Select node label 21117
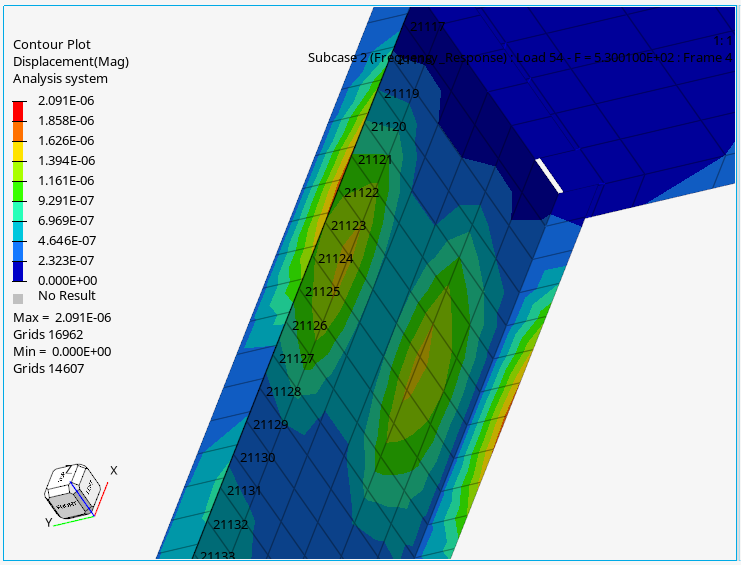This screenshot has width=741, height=565. click(x=427, y=27)
